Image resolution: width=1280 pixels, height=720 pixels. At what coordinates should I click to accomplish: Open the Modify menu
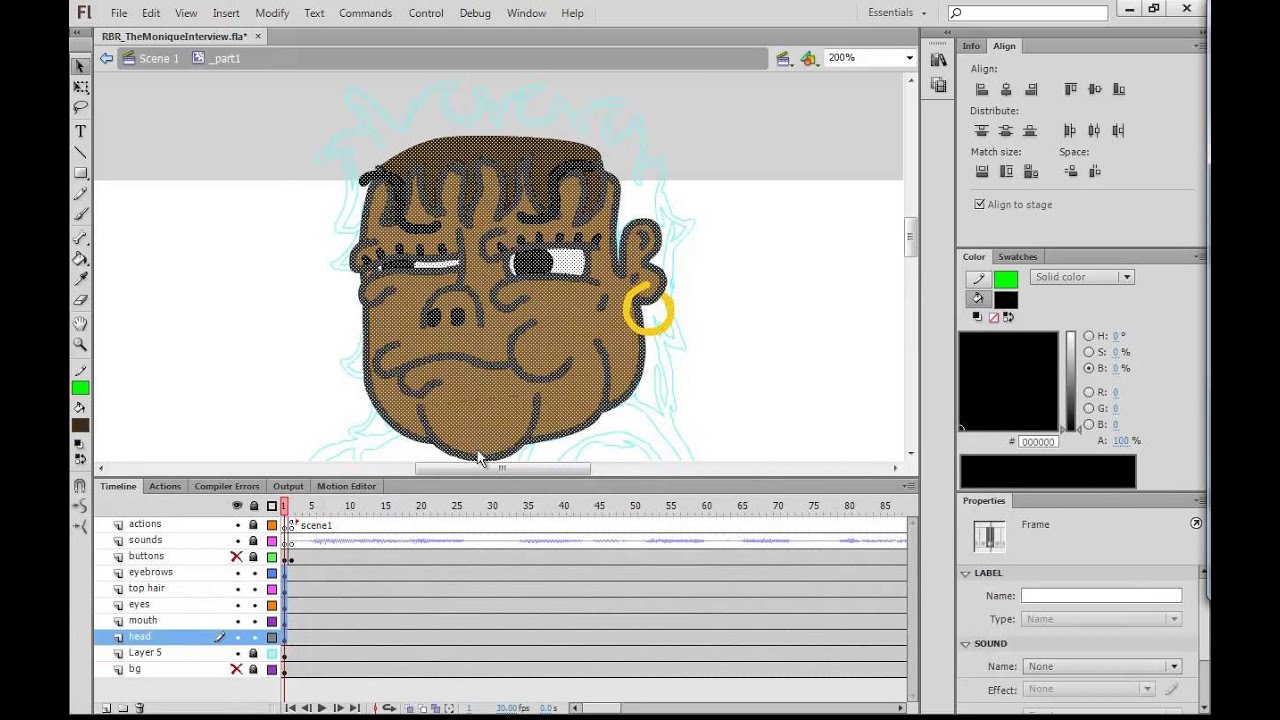272,13
